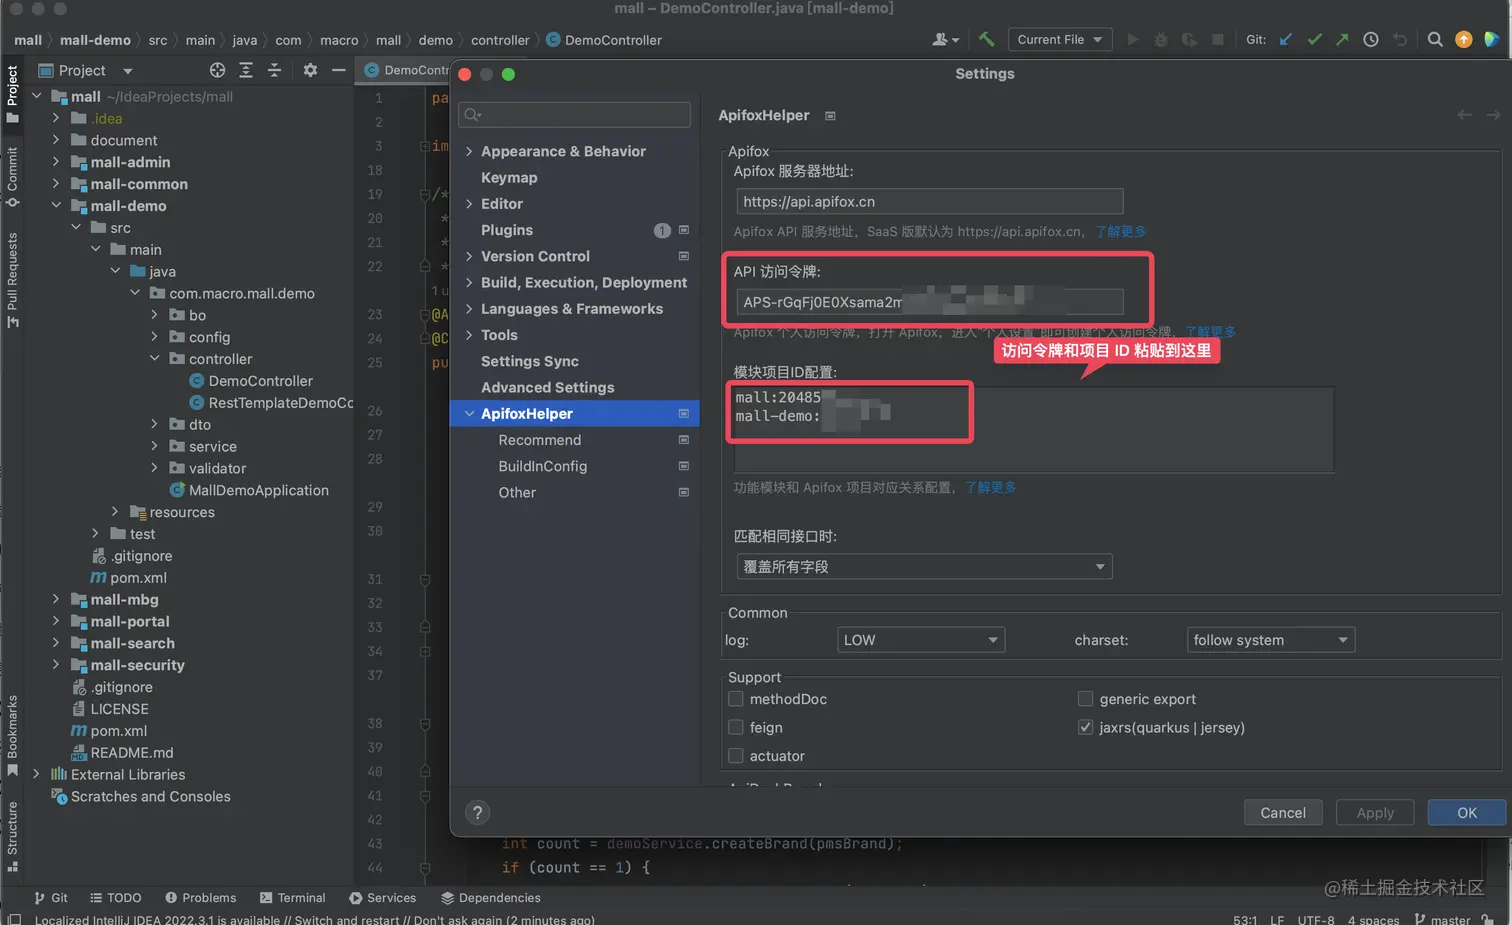Click the forward arrow in Settings dialog
The image size is (1512, 925).
[1493, 115]
